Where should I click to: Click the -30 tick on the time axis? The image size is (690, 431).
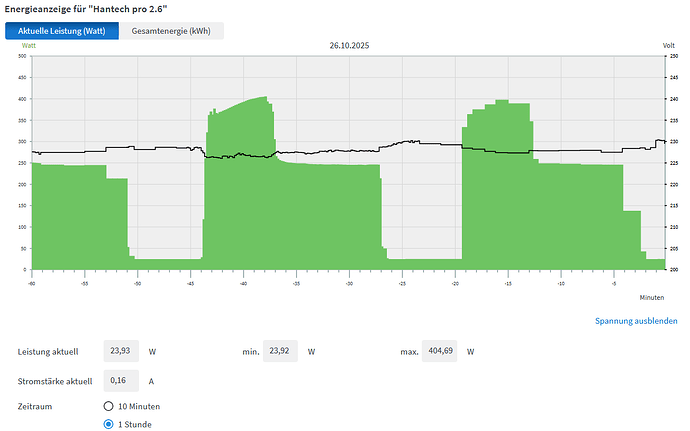(x=349, y=283)
